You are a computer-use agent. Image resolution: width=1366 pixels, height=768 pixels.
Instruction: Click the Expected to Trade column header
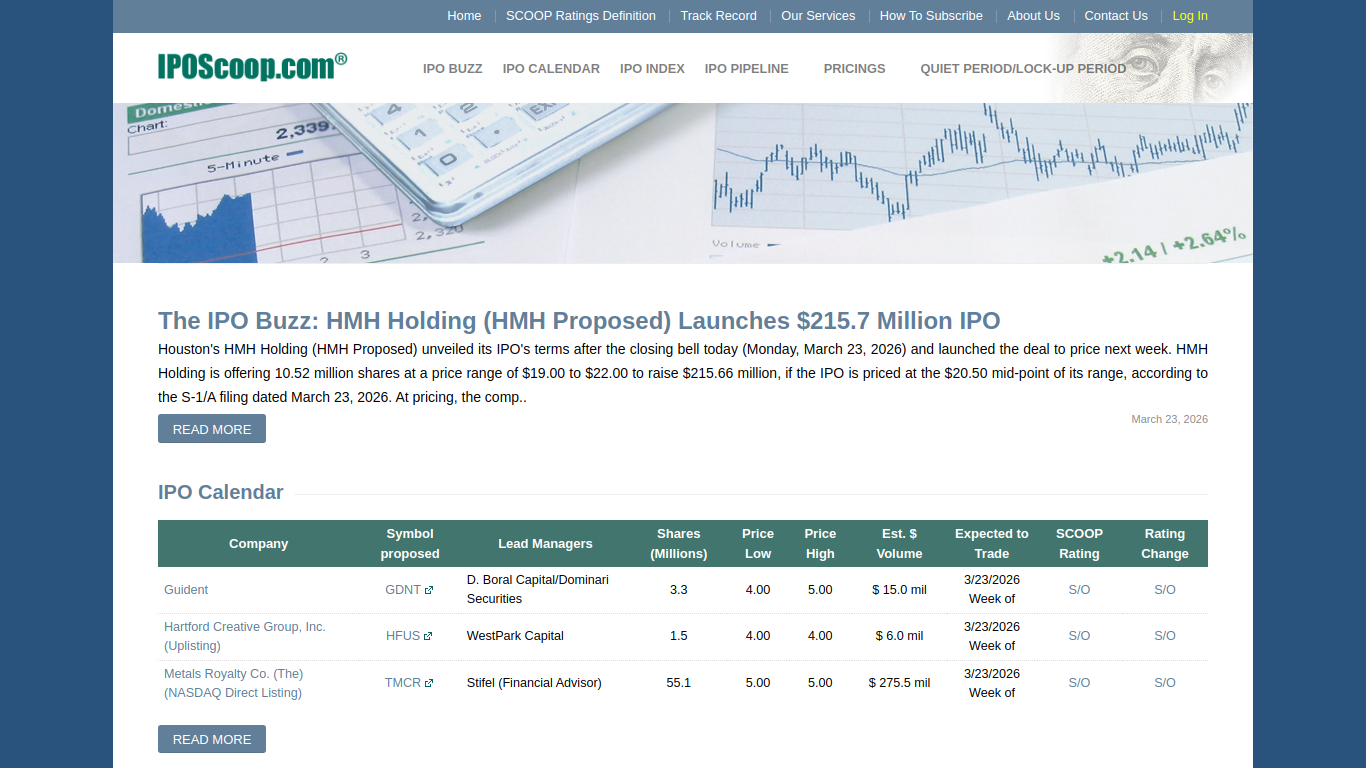(992, 544)
